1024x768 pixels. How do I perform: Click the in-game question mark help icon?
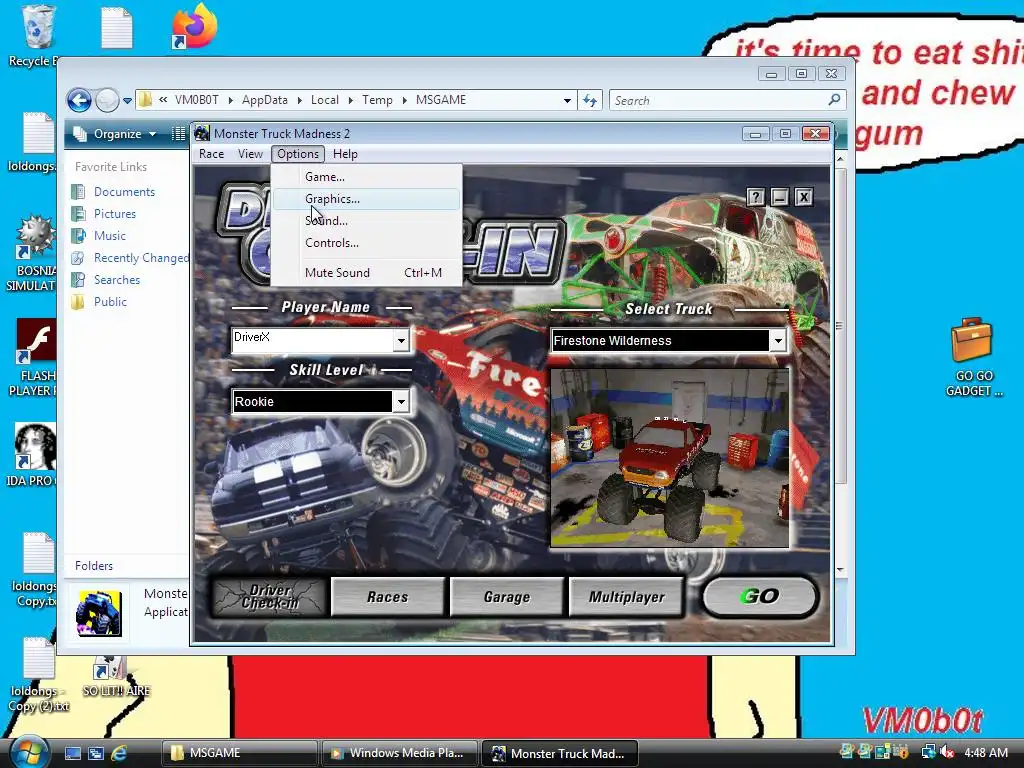pyautogui.click(x=756, y=197)
